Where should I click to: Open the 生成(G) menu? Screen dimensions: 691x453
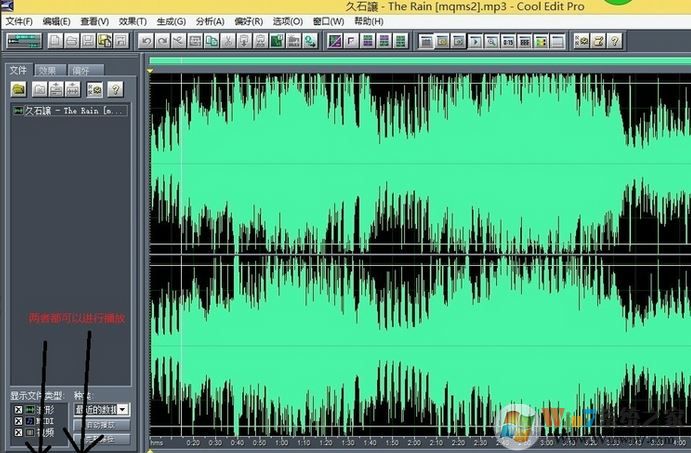click(171, 22)
